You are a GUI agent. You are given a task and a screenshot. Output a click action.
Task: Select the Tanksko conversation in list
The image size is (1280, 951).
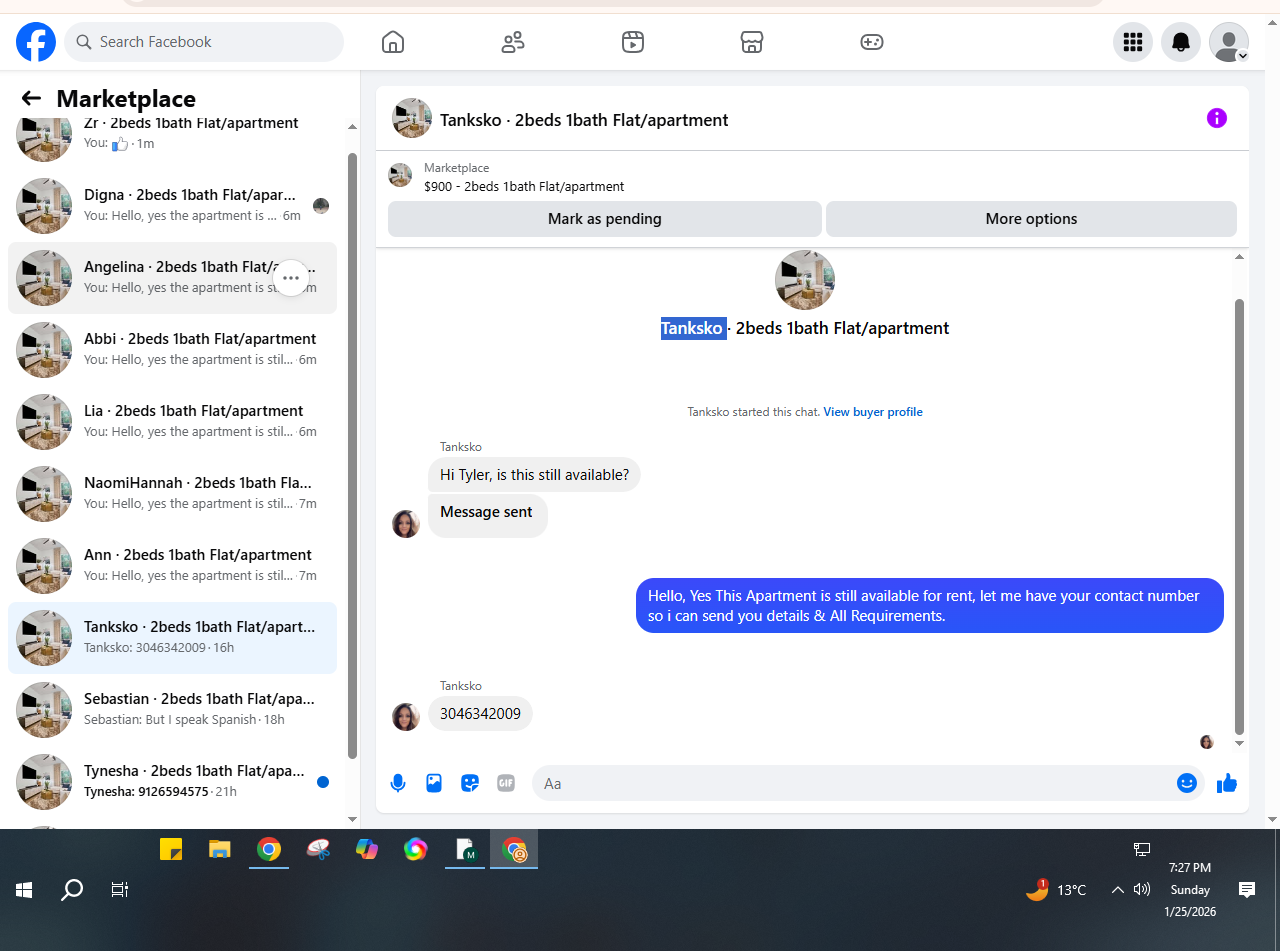(x=172, y=638)
